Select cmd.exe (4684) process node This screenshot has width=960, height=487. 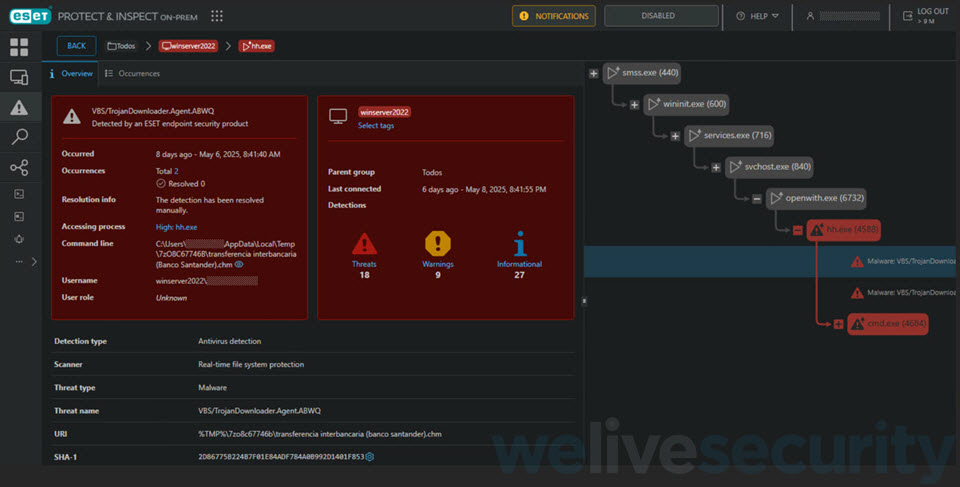[x=888, y=323]
